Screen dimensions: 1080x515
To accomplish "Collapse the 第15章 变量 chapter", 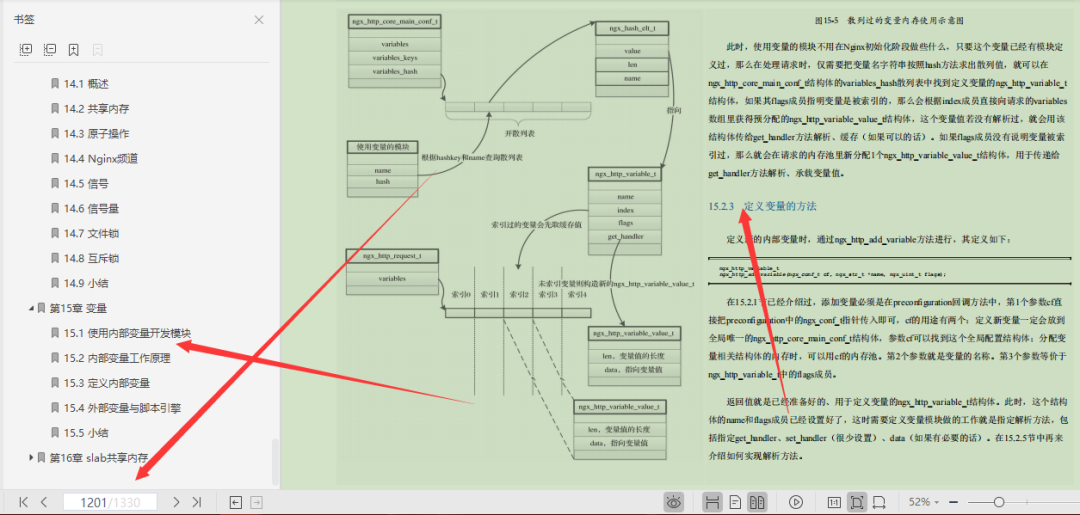I will tap(32, 308).
